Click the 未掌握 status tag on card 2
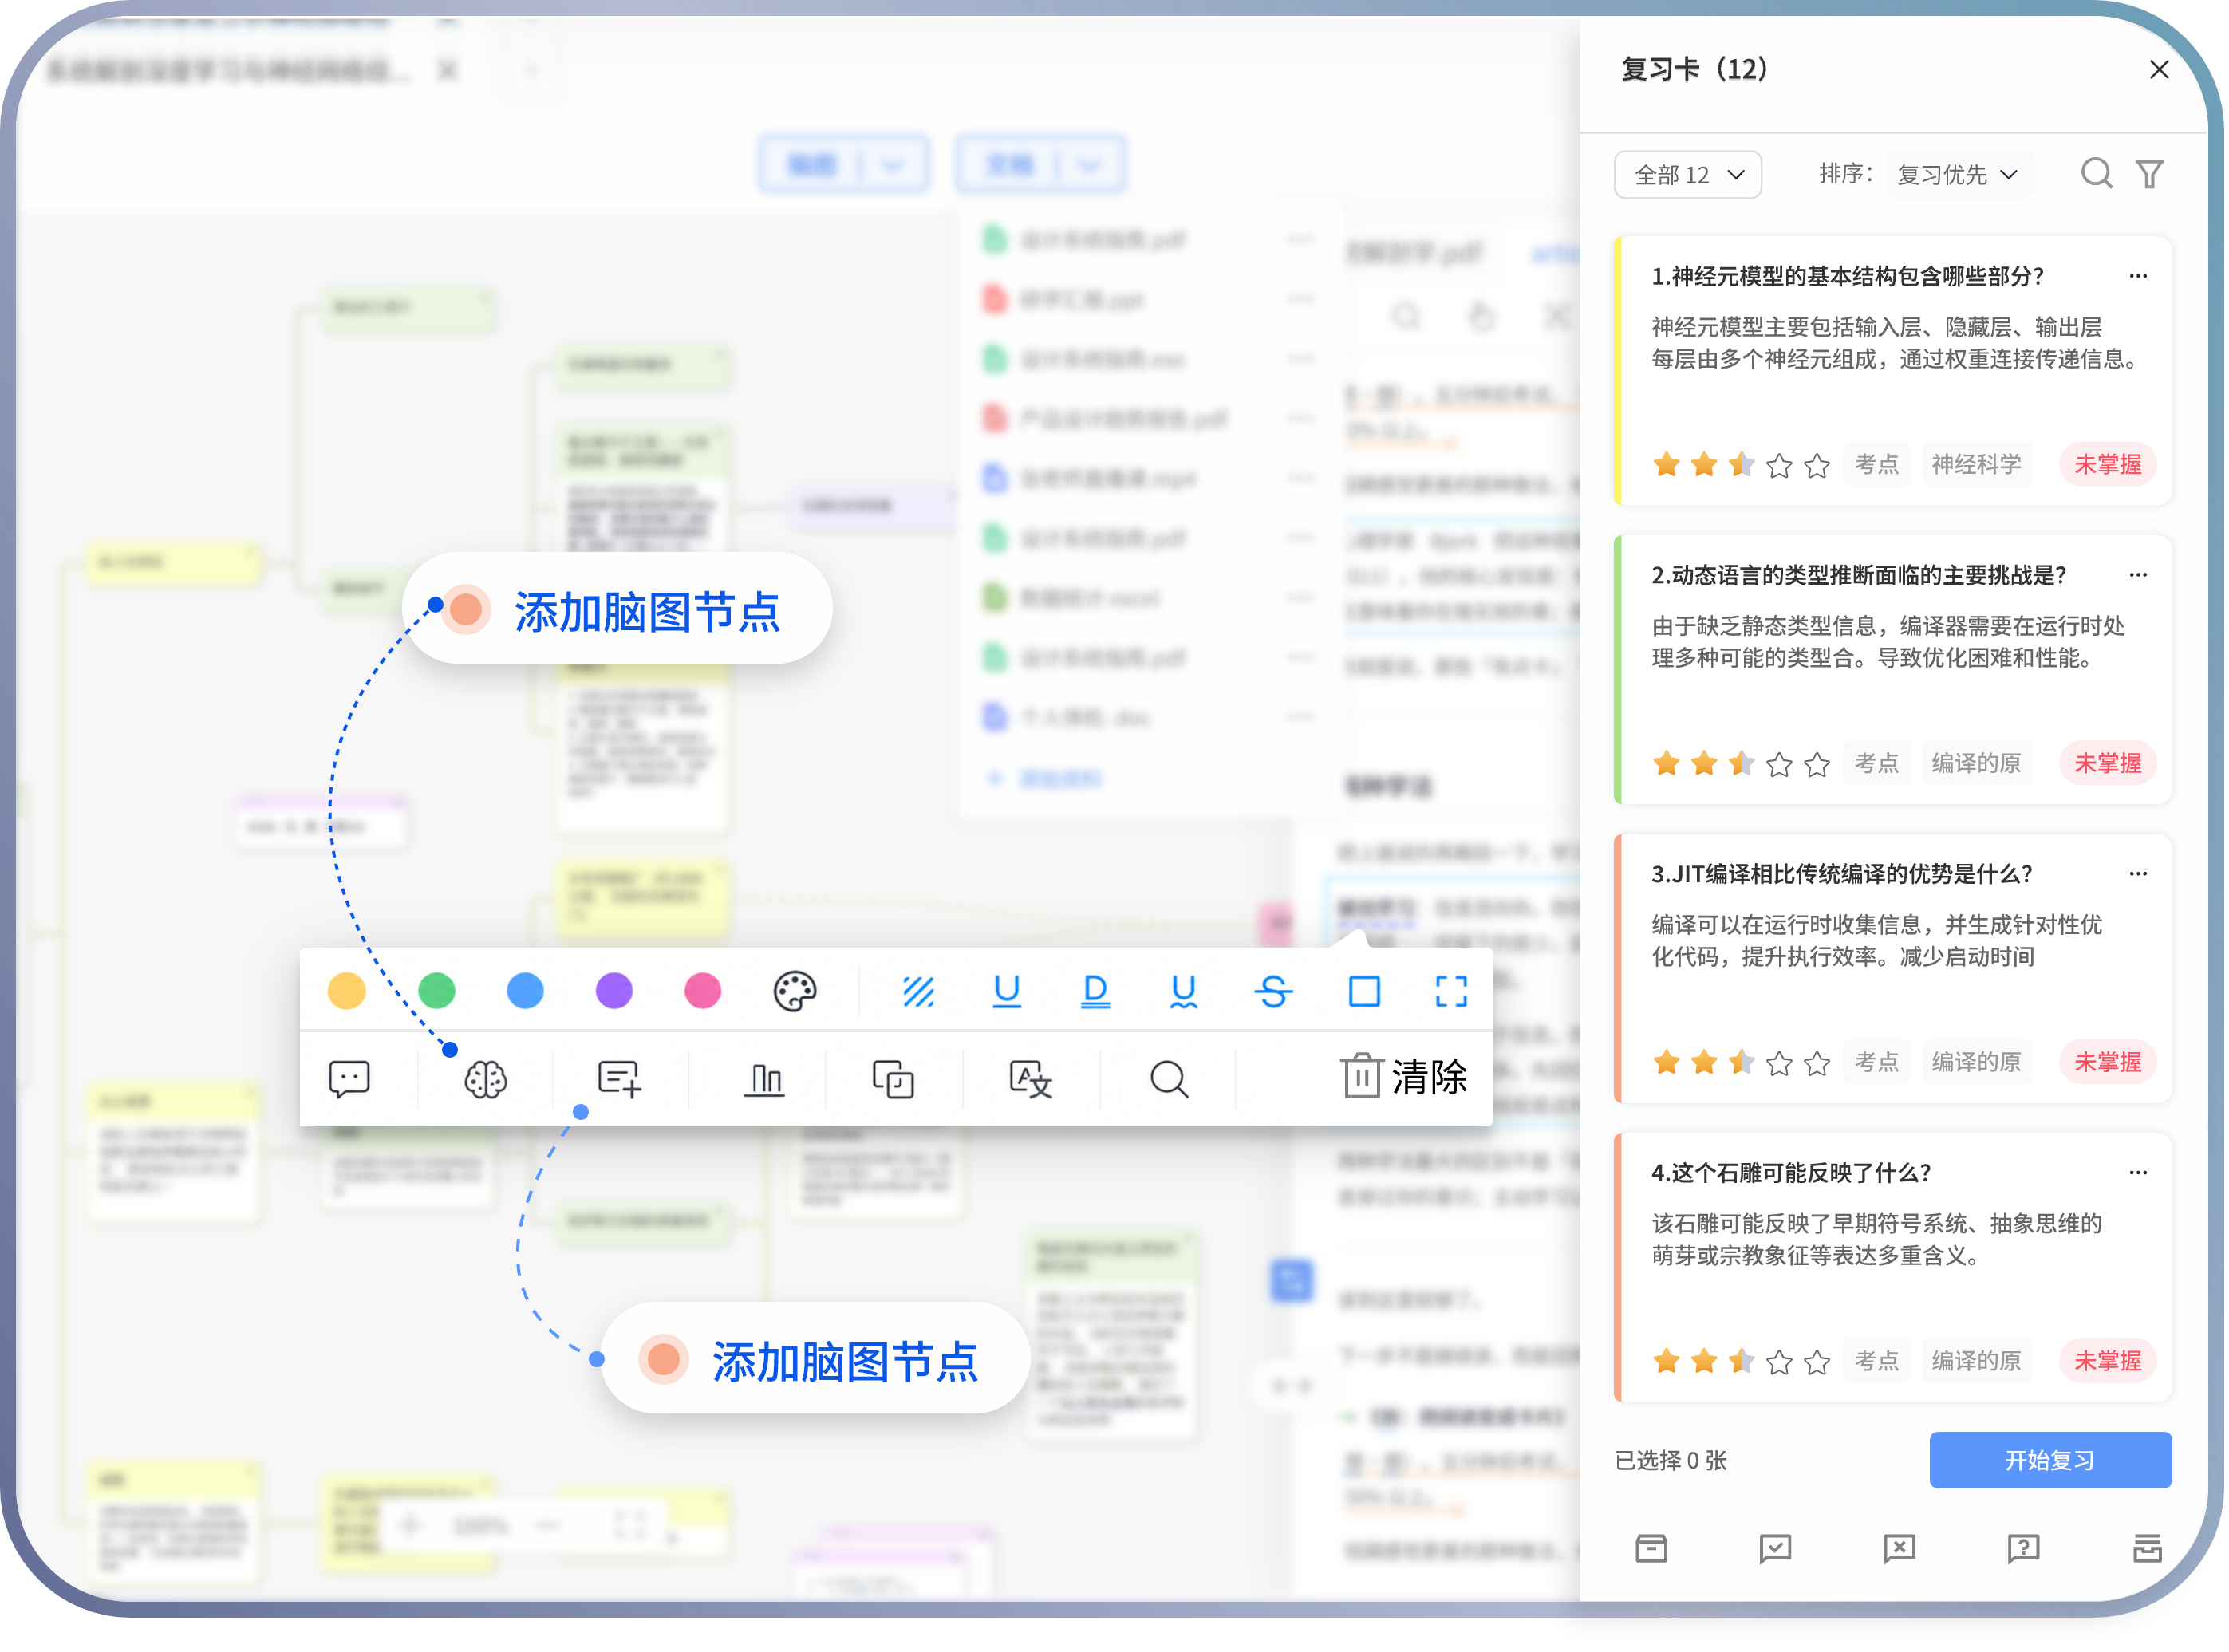2229x1652 pixels. 2108,764
